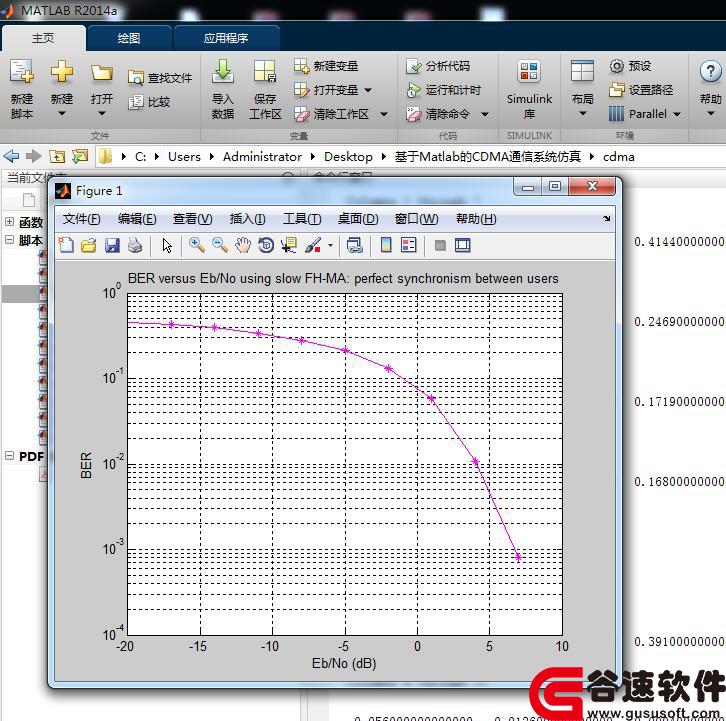Screen dimensions: 726x721
Task: Open Preferences gear icon
Action: click(617, 66)
